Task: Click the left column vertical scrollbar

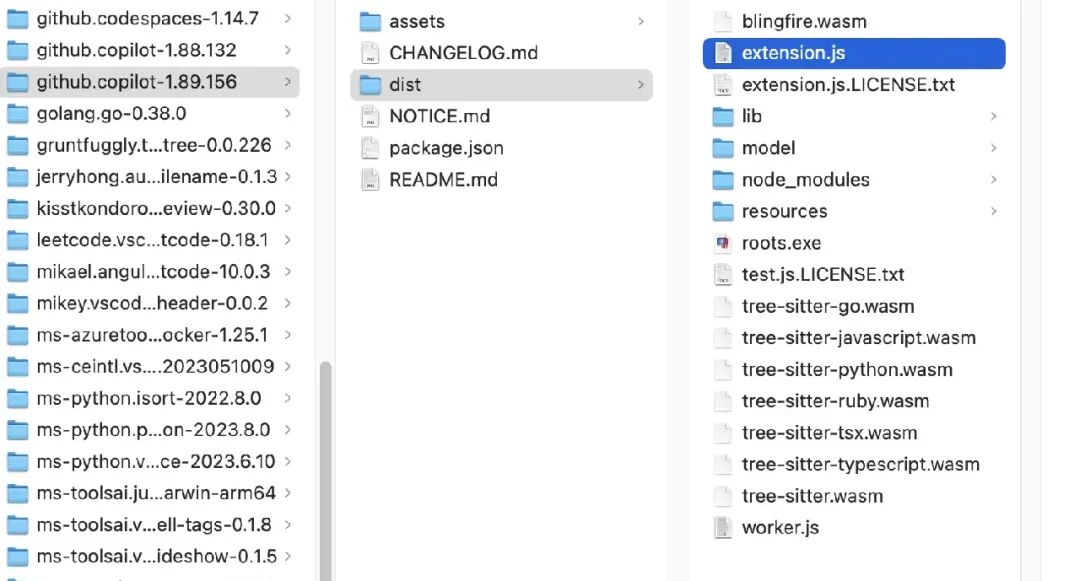Action: (325, 470)
